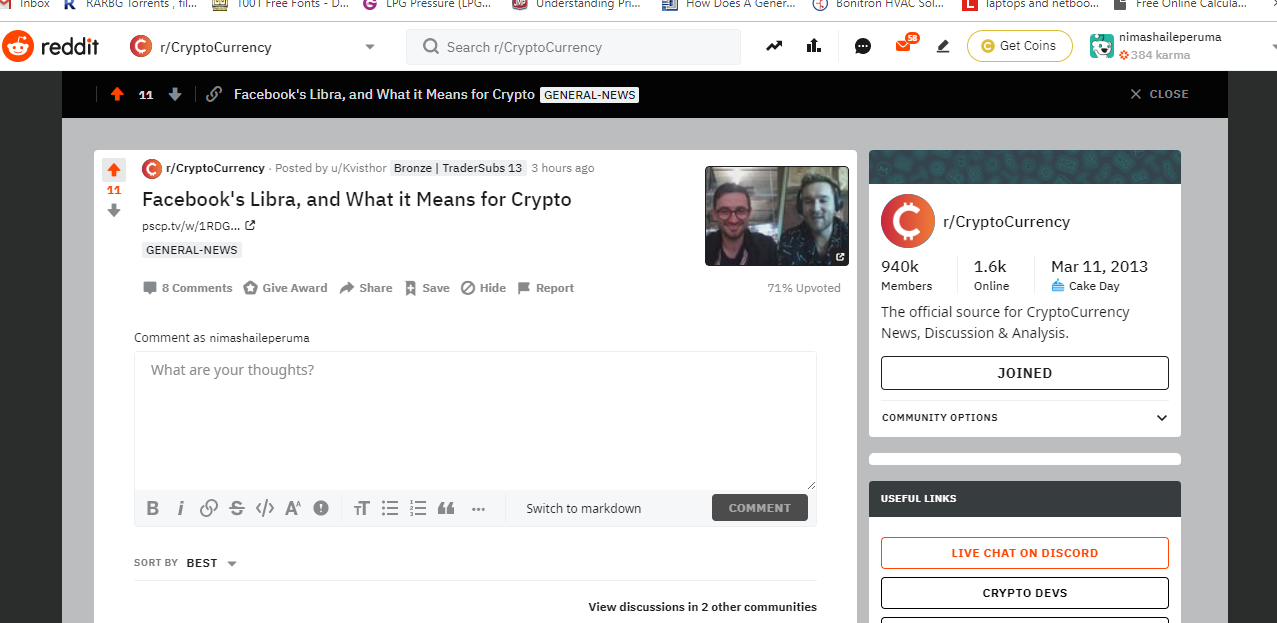Click 8 Comments
1277x623 pixels.
click(x=188, y=288)
